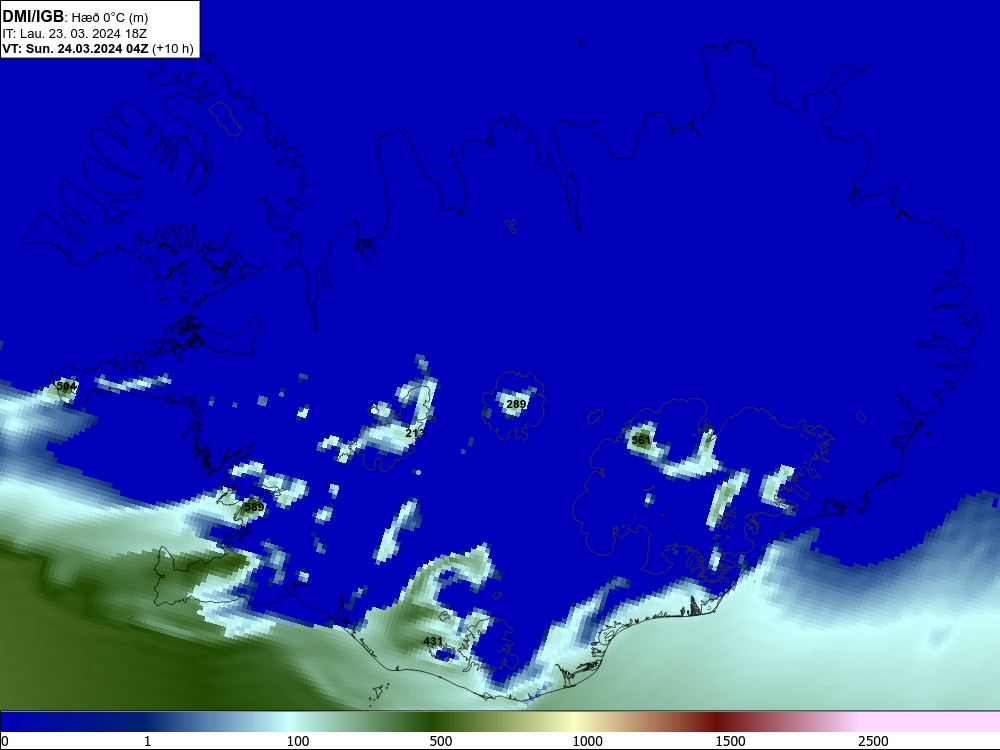Click the 589 map value label
This screenshot has width=1000, height=750.
coord(254,507)
